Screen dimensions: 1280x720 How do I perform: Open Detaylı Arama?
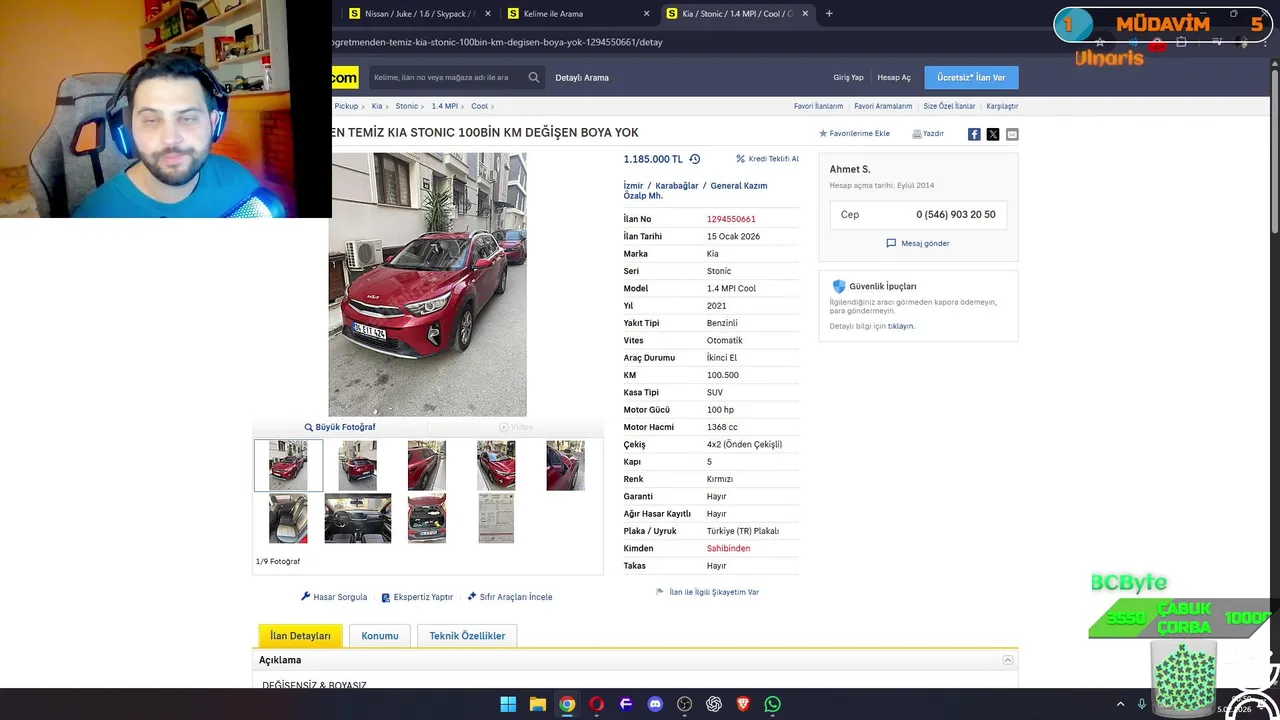click(x=582, y=77)
